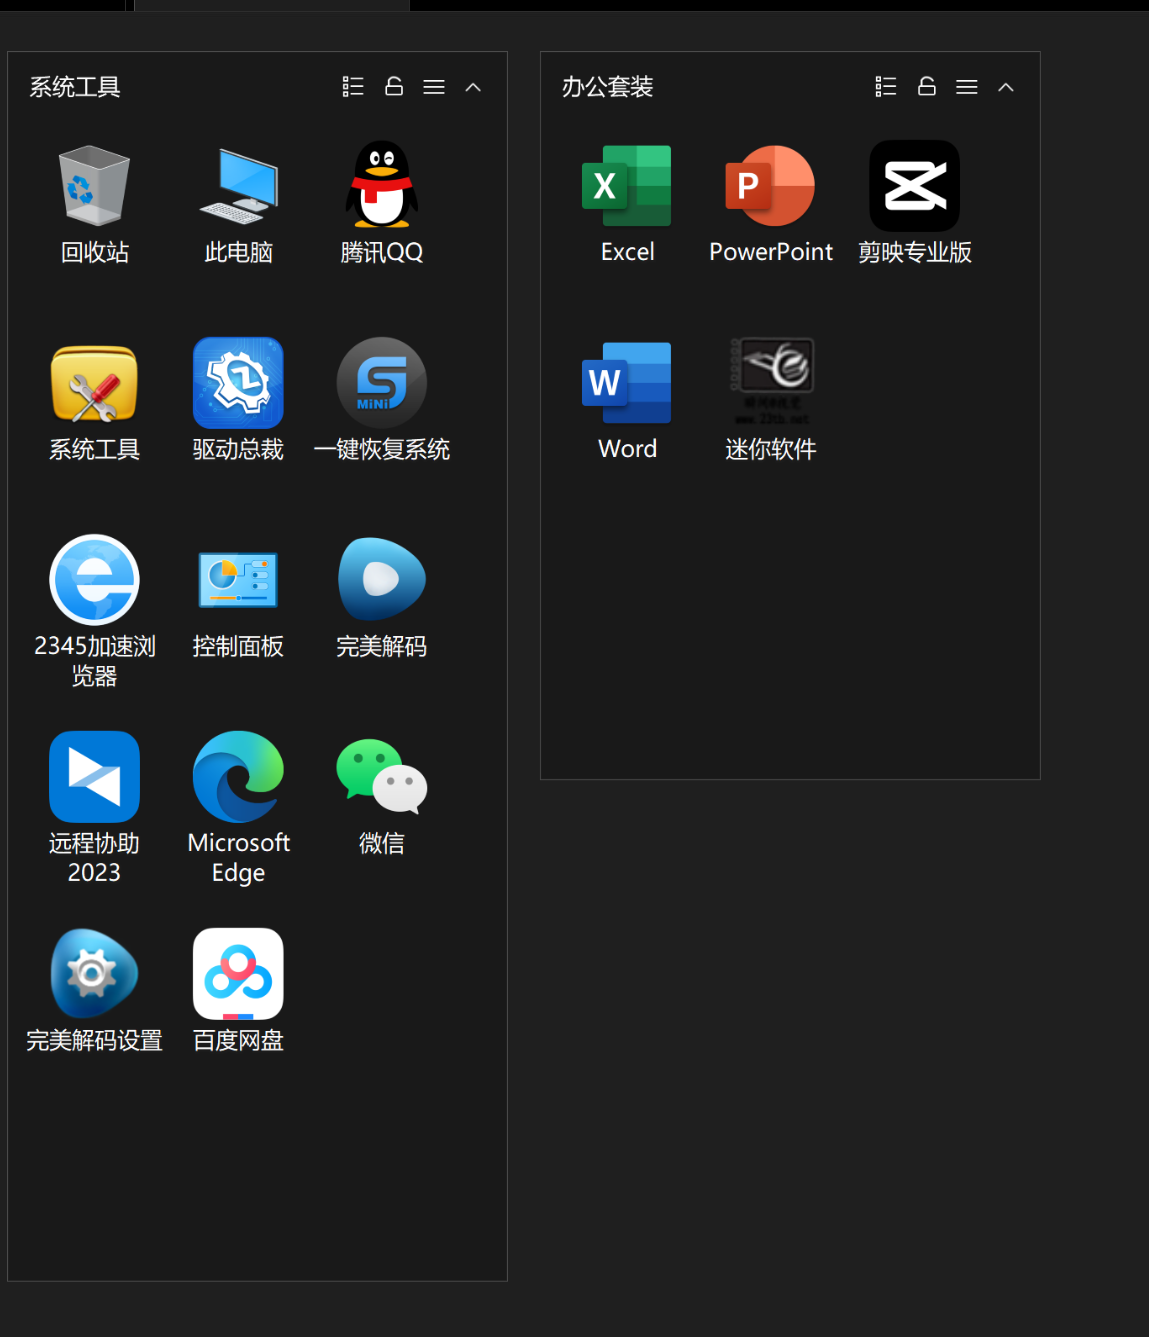
Task: Open the 回收站 recycle bin icon
Action: point(95,186)
